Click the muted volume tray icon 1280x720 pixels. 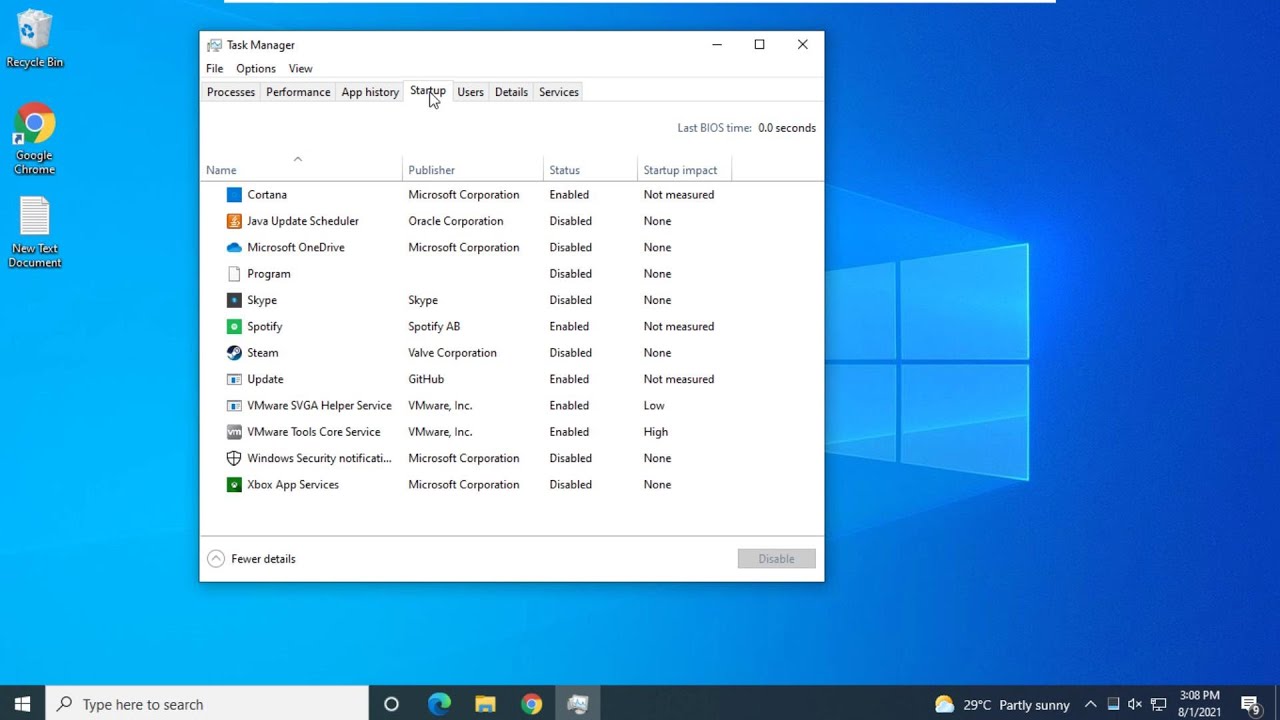tap(1135, 704)
